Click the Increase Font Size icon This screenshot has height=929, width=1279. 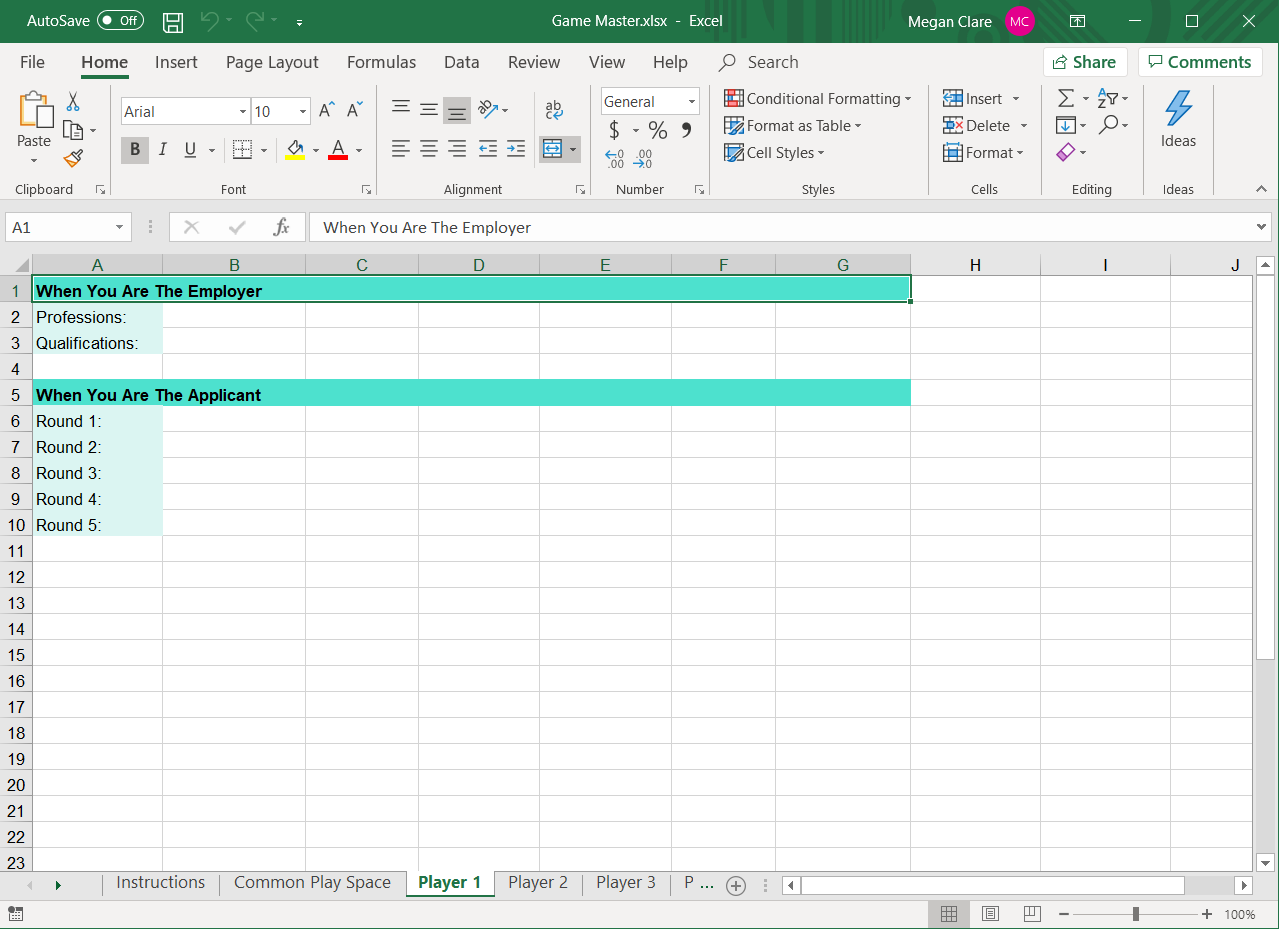327,111
